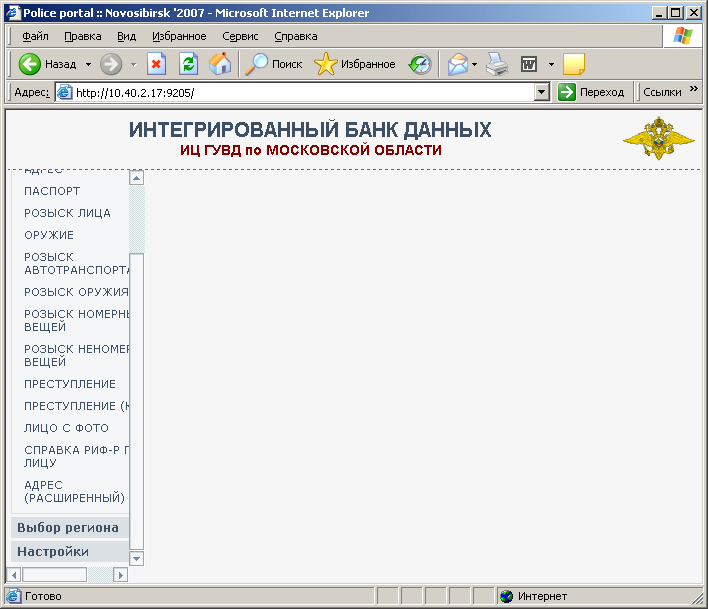Select ЛИЦО С ФОТО link

66,428
